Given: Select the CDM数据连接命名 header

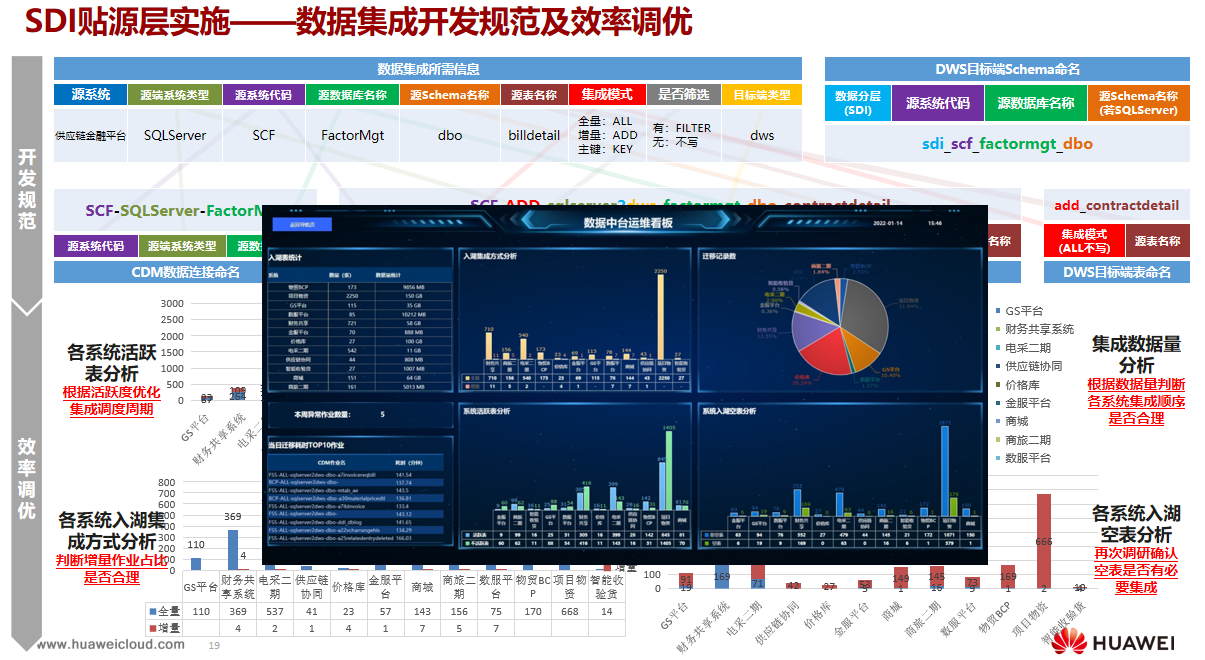Looking at the screenshot, I should click(x=186, y=271).
